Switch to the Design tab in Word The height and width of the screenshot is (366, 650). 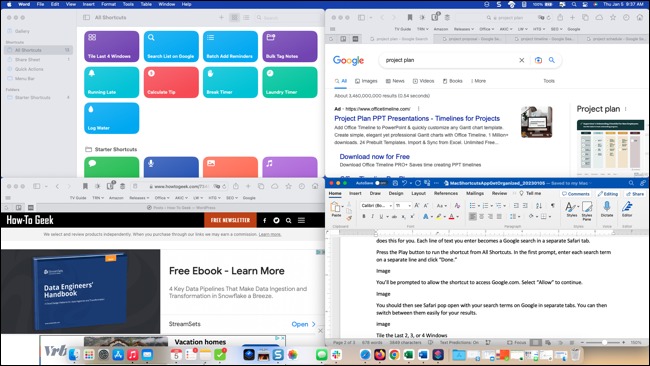[x=396, y=193]
